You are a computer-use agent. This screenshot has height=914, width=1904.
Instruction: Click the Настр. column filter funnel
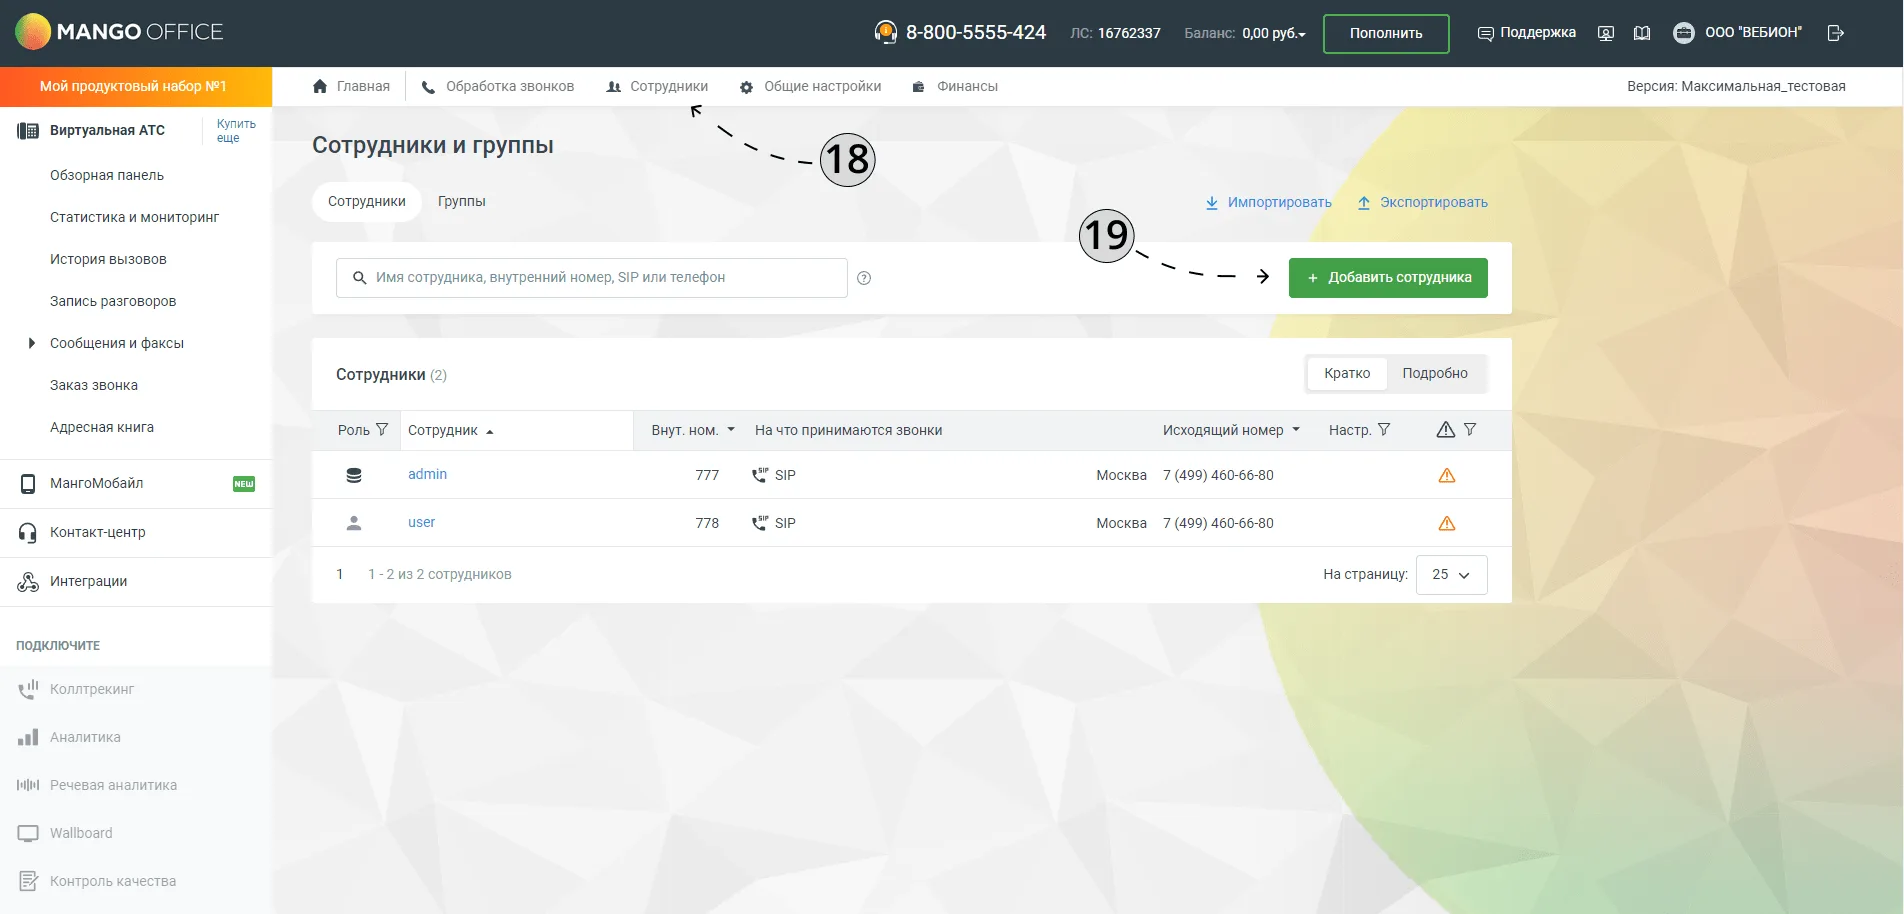point(1384,430)
